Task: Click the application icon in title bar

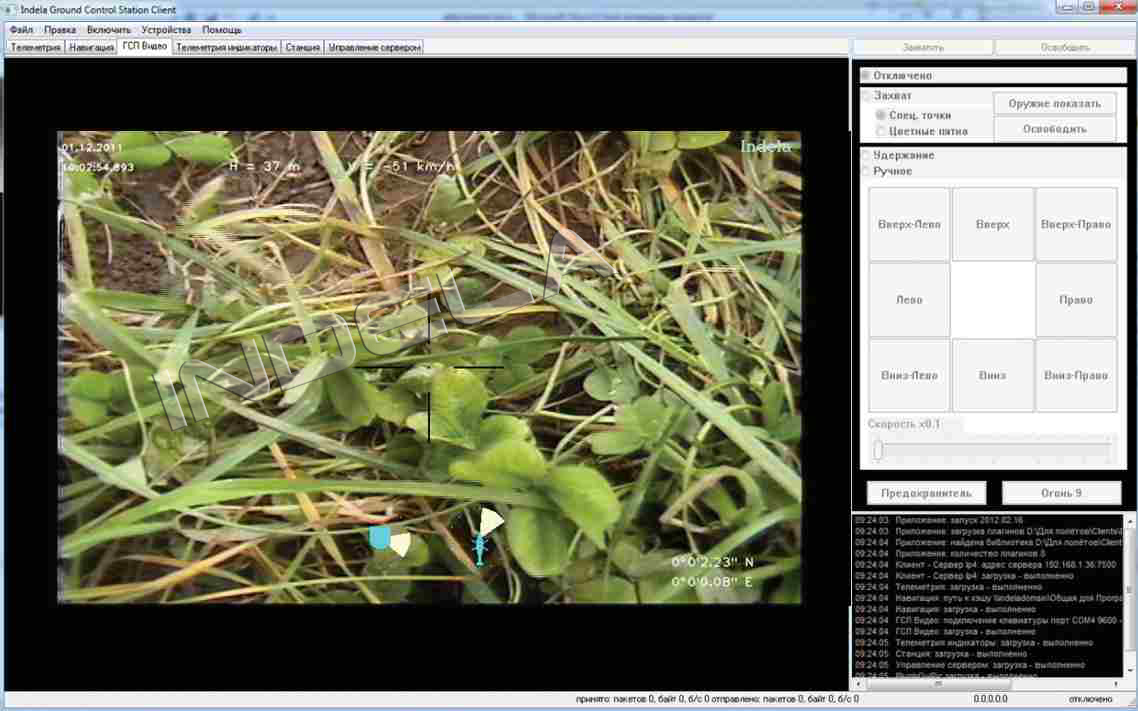Action: (x=11, y=9)
